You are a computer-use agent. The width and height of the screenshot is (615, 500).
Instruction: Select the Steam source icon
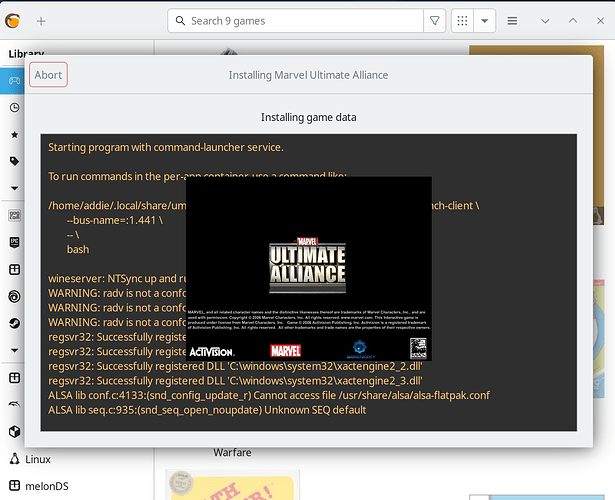click(x=15, y=323)
